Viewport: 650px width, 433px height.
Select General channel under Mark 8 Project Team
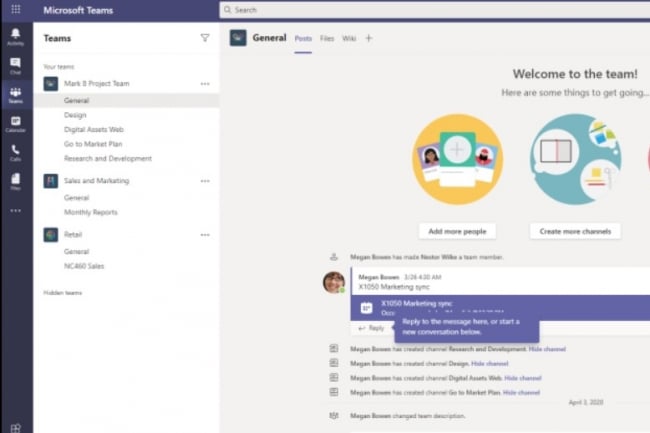126,101
